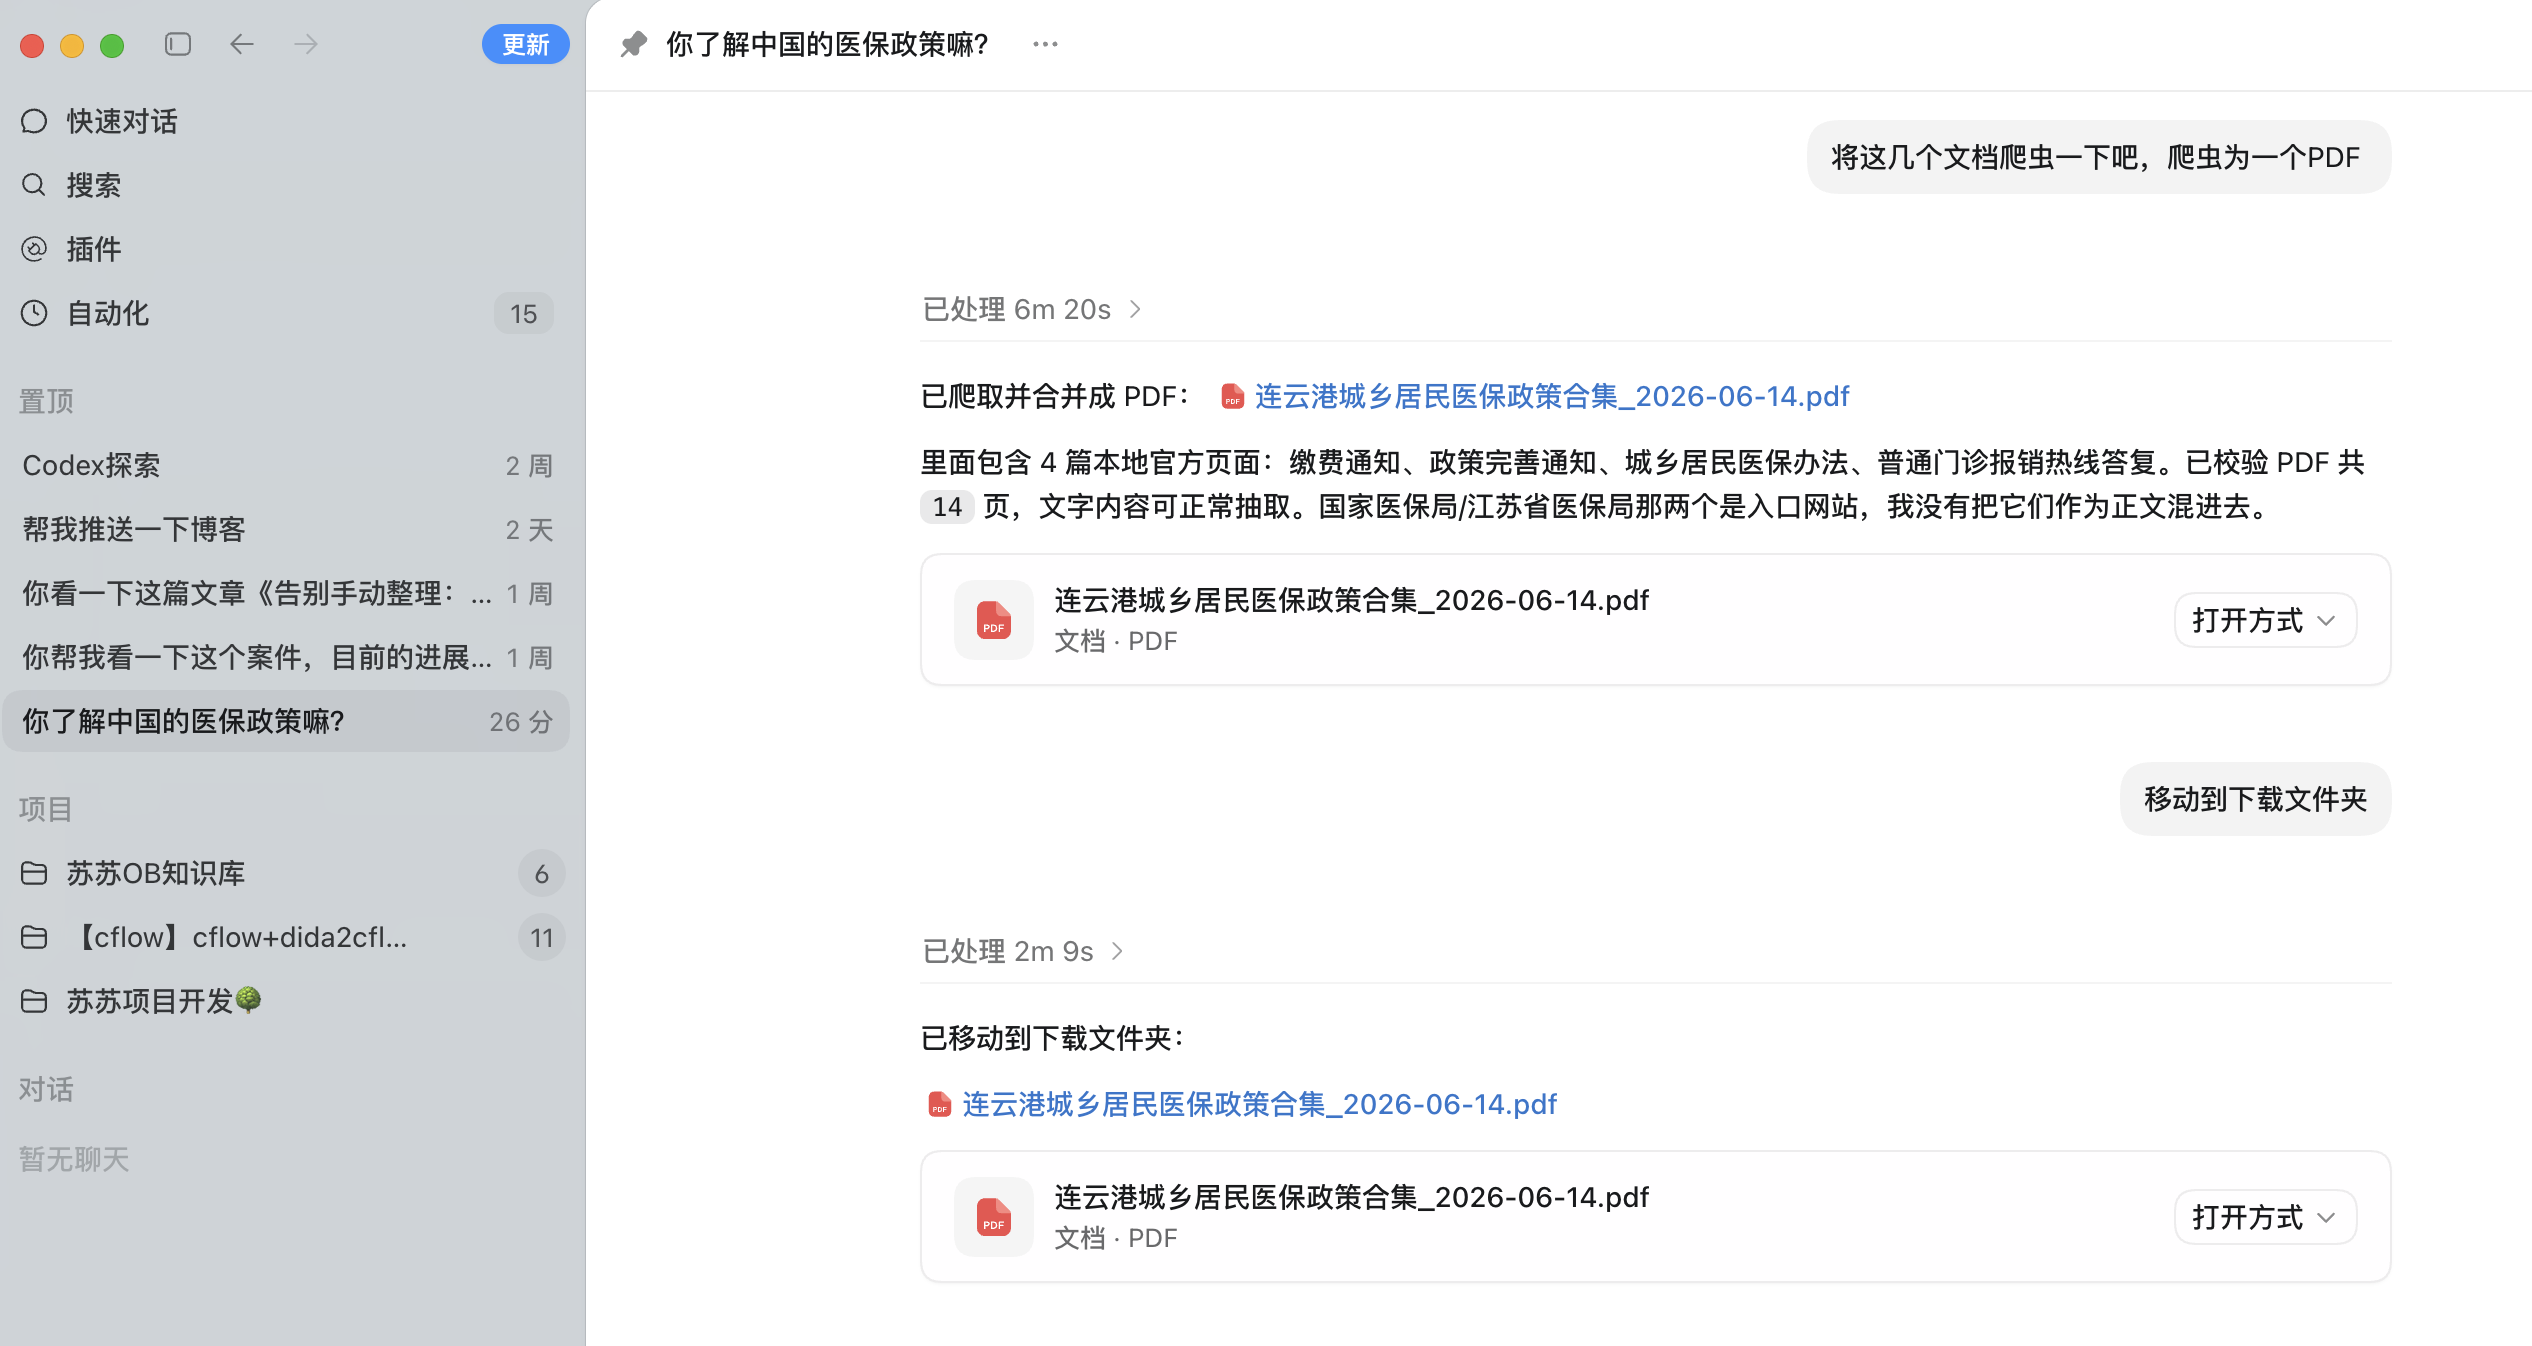Click the plugins icon next to 插件
Viewport: 2532px width, 1346px height.
[34, 249]
